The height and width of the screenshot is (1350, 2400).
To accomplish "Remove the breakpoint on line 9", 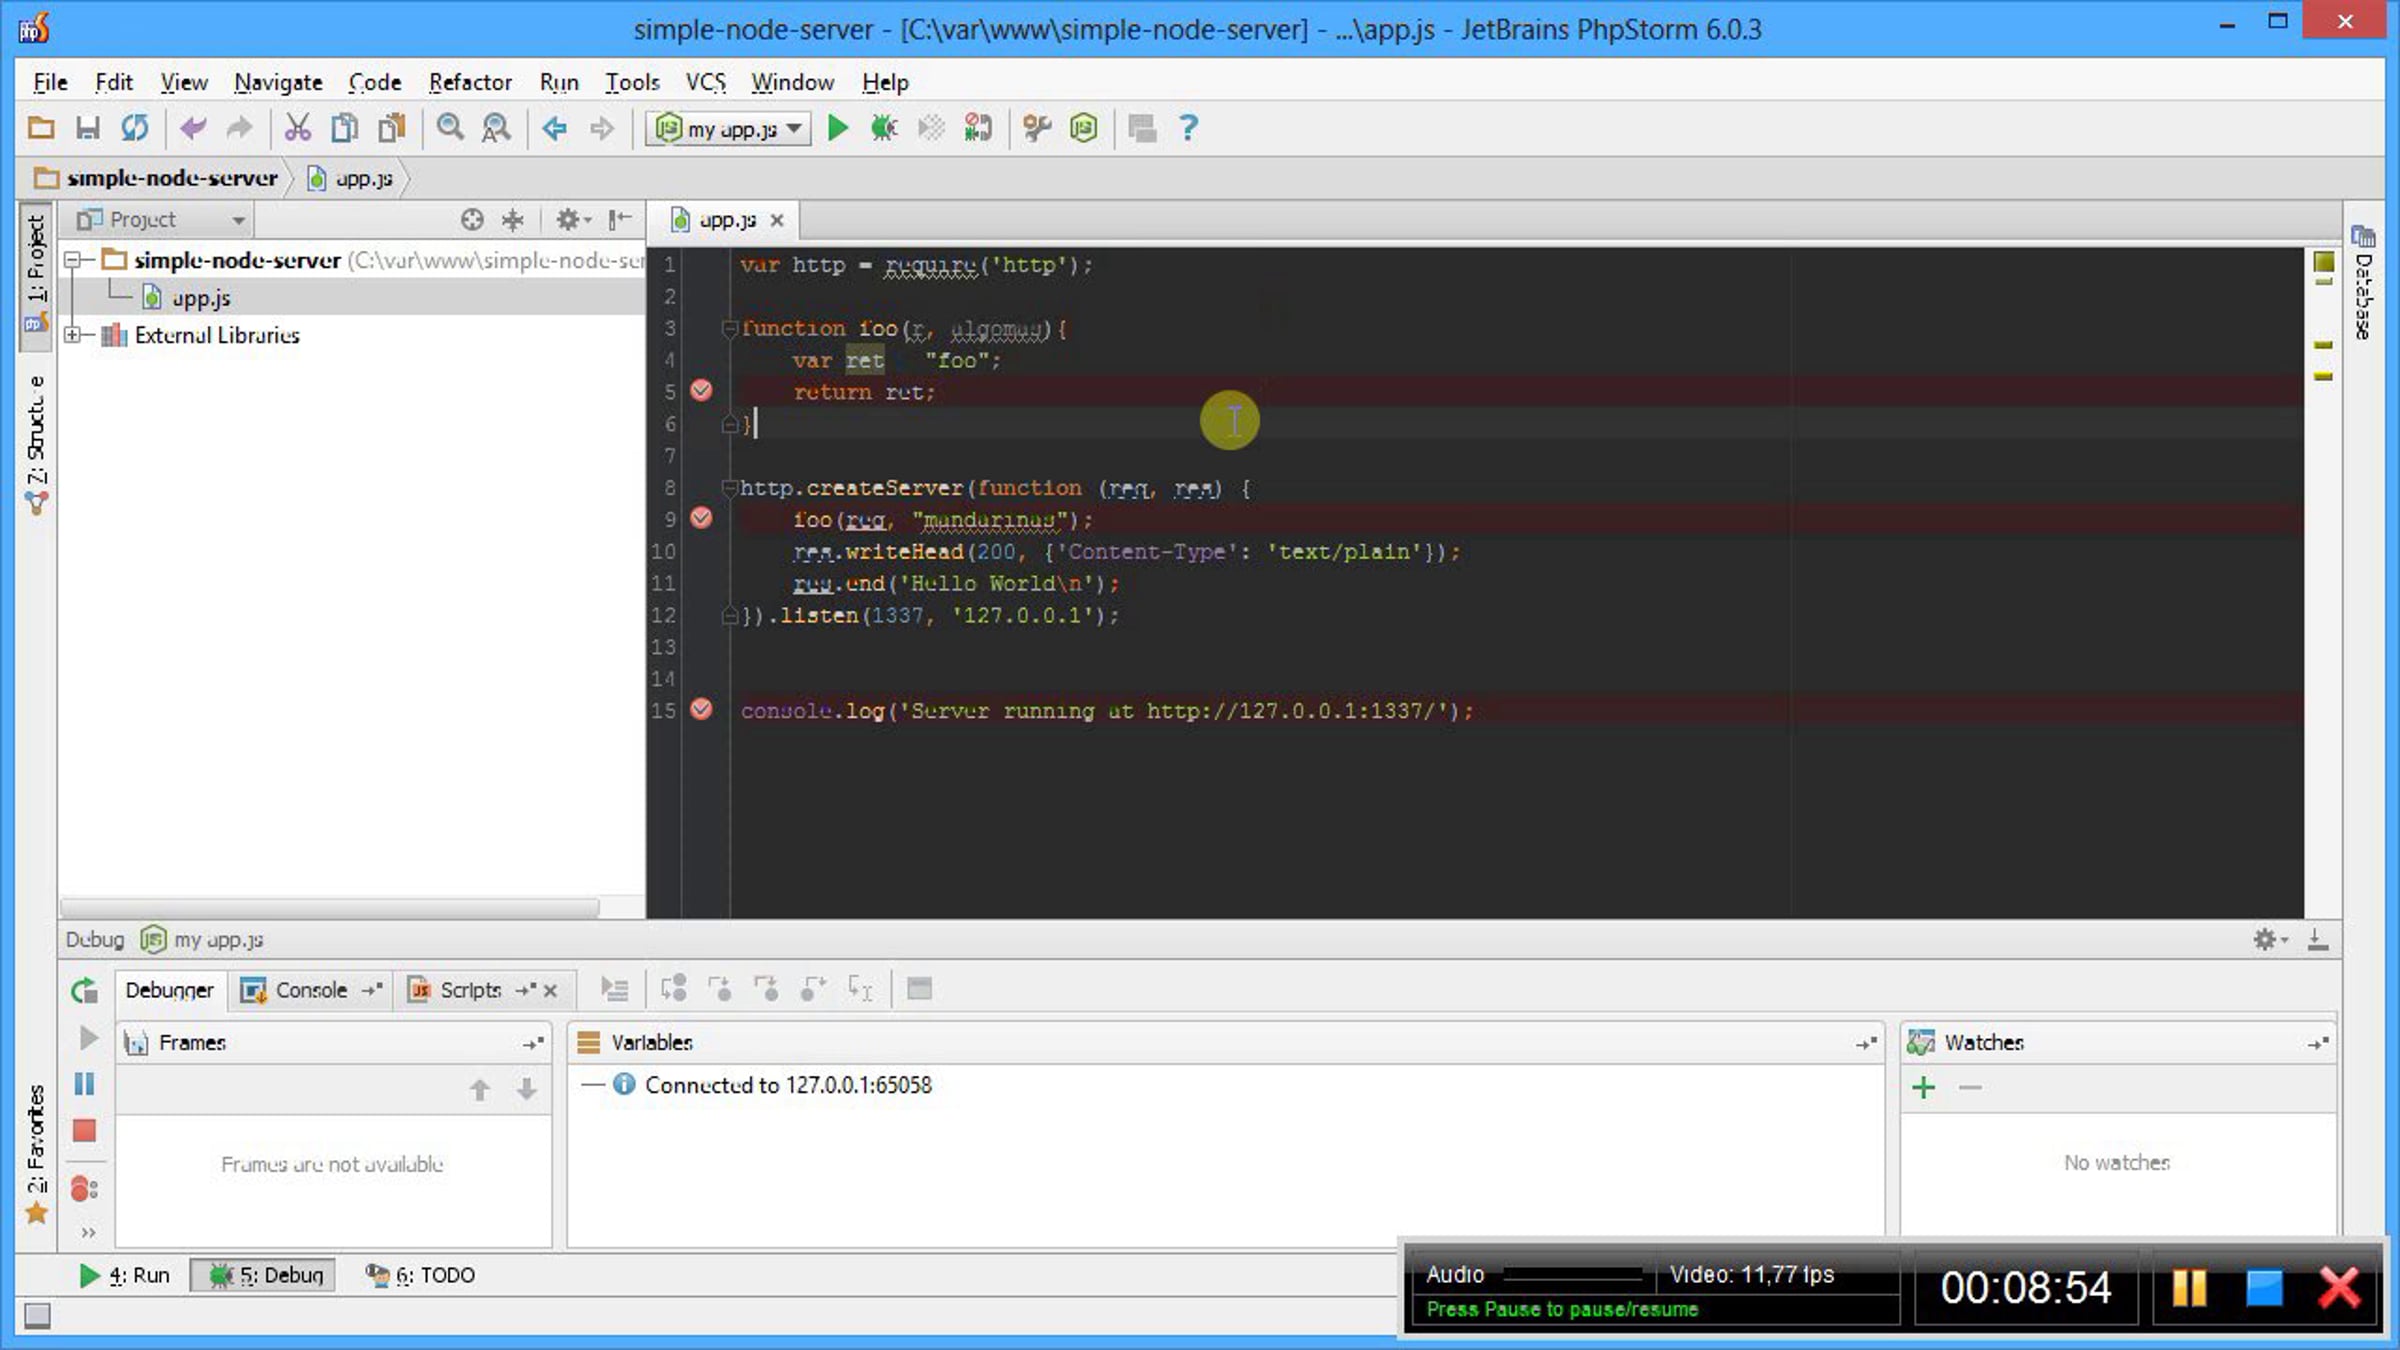I will 702,518.
